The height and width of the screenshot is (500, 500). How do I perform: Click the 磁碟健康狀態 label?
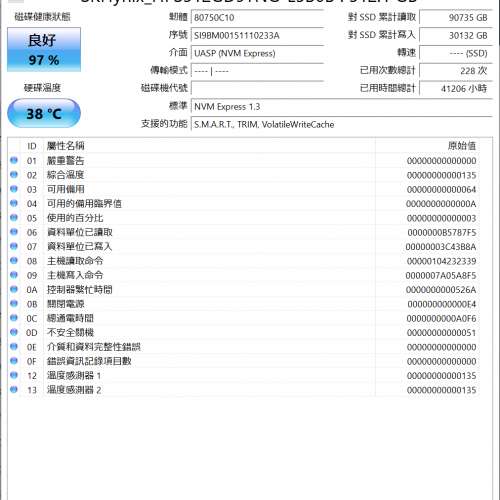[42, 16]
